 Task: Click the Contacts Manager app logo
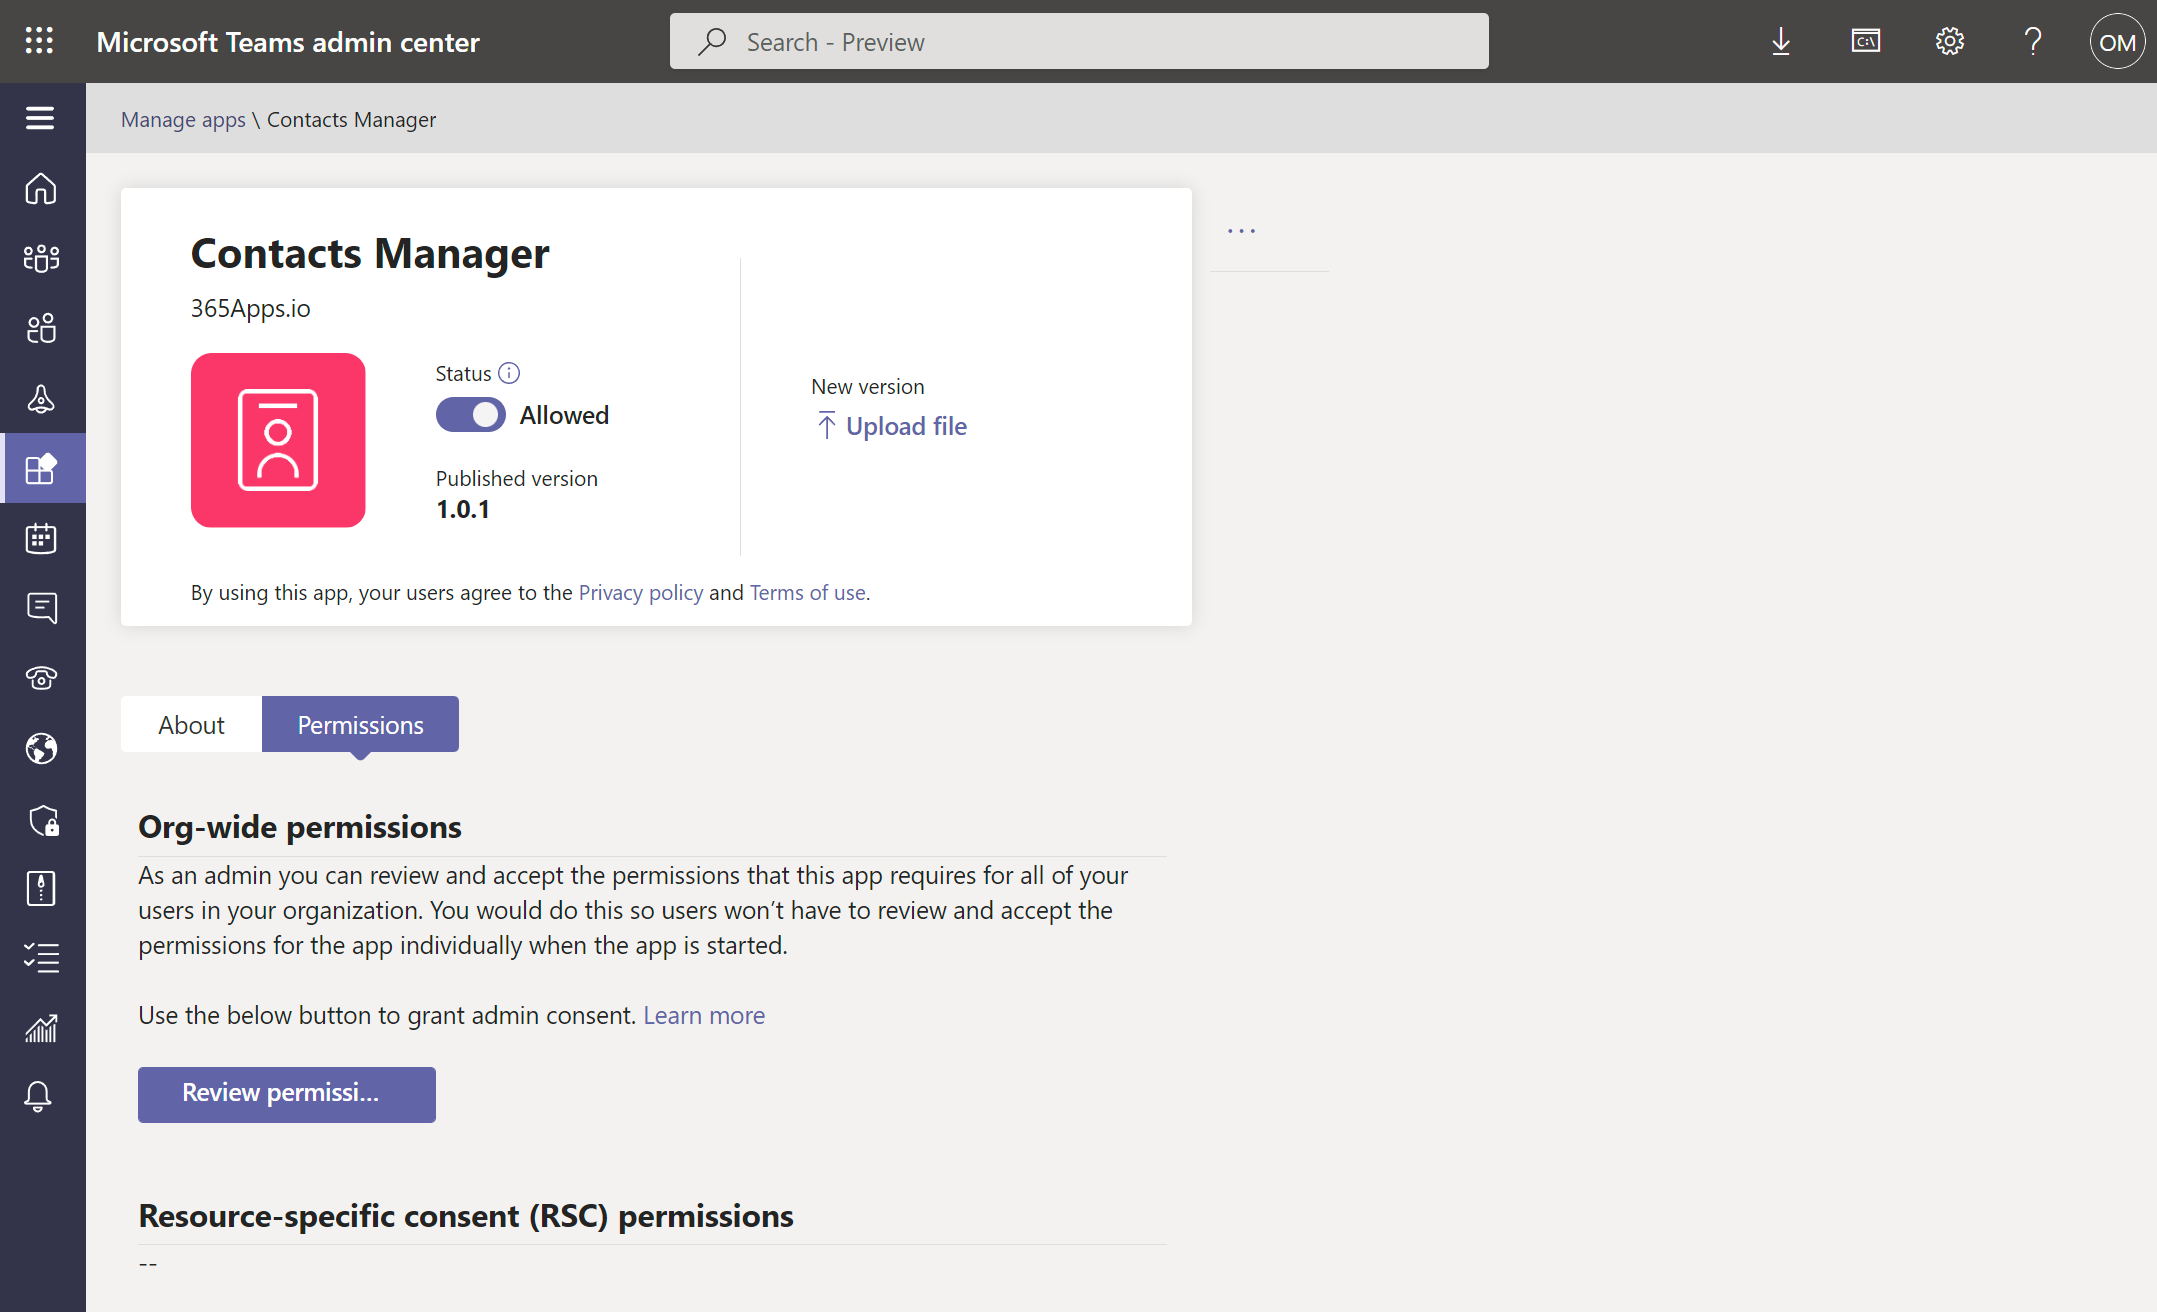click(278, 440)
